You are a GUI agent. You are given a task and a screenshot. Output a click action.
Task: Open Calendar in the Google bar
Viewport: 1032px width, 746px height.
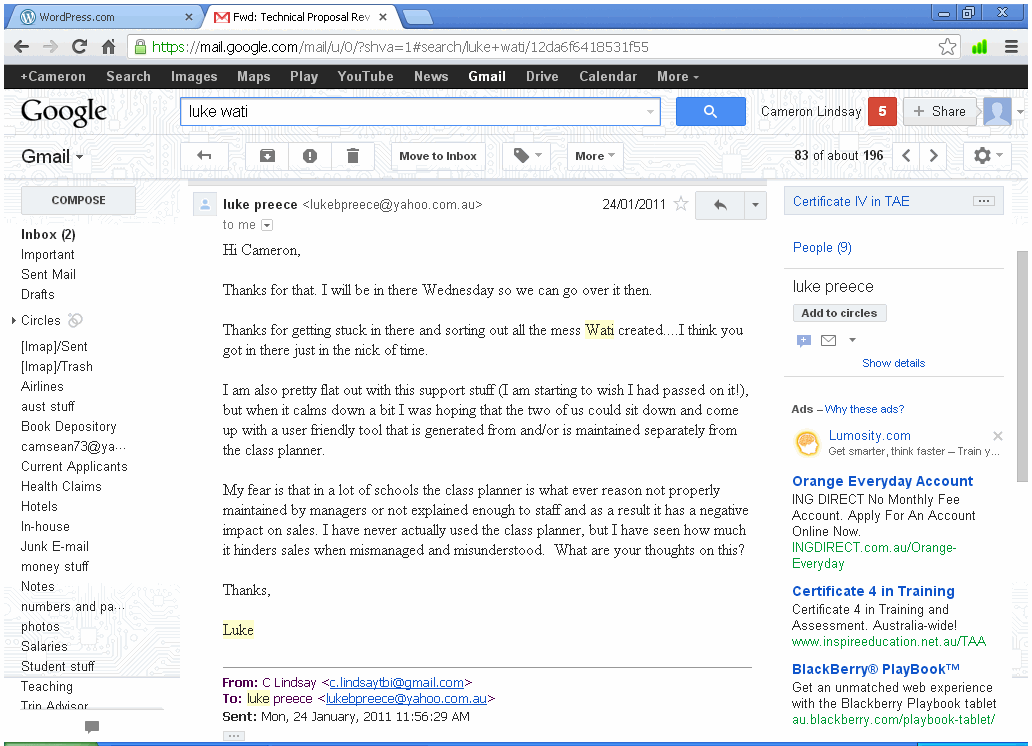(x=607, y=77)
